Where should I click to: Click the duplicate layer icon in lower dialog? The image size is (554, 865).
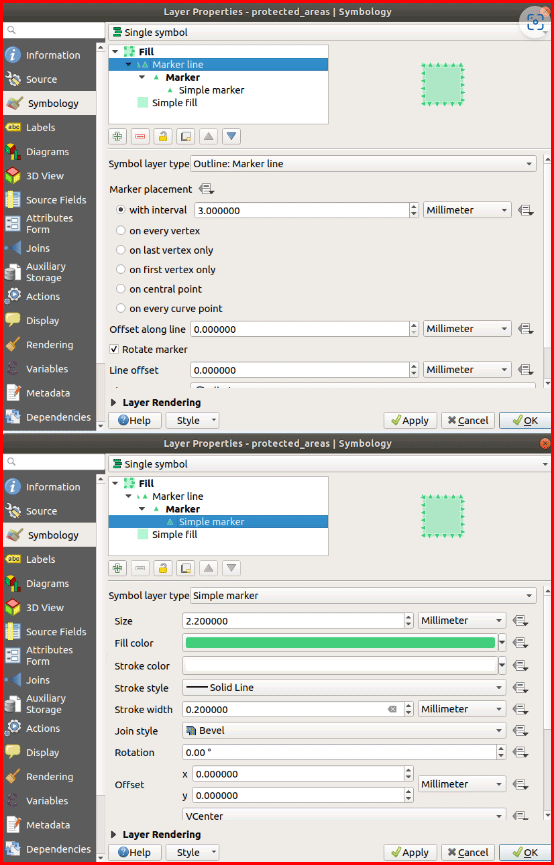pyautogui.click(x=185, y=568)
